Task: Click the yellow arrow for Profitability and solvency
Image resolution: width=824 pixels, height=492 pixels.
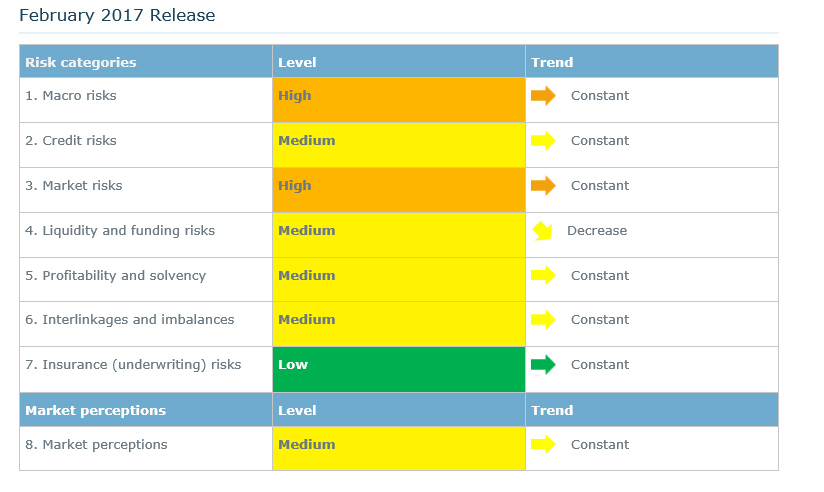Action: point(543,276)
